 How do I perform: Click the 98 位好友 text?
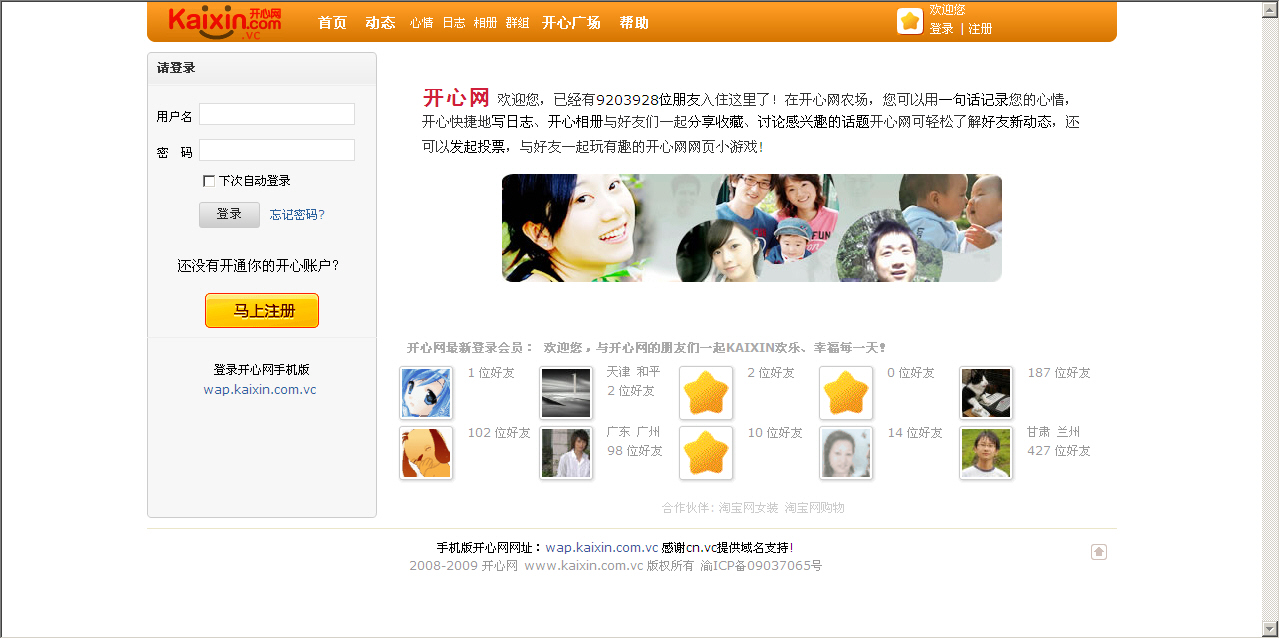(635, 451)
